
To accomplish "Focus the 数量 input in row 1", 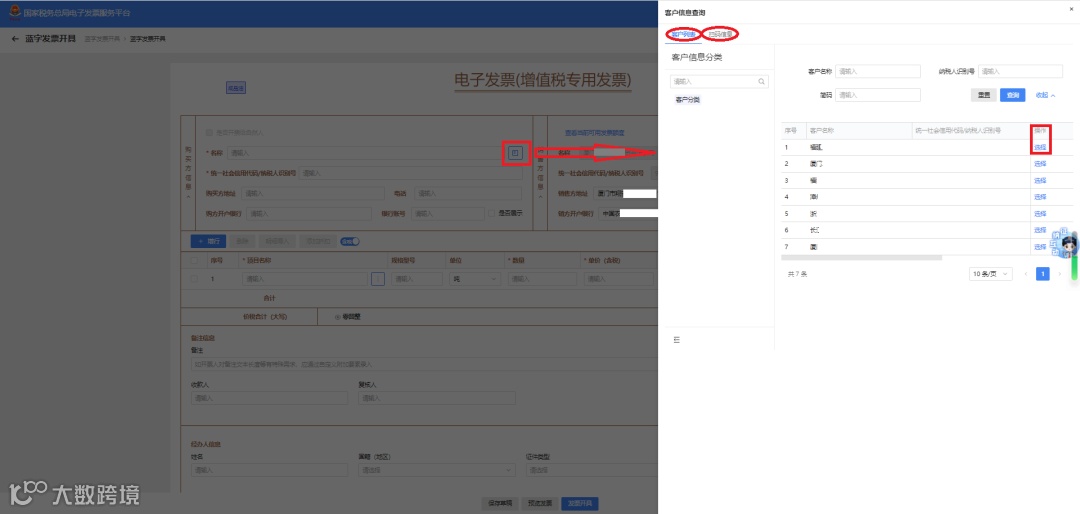I will (x=542, y=279).
